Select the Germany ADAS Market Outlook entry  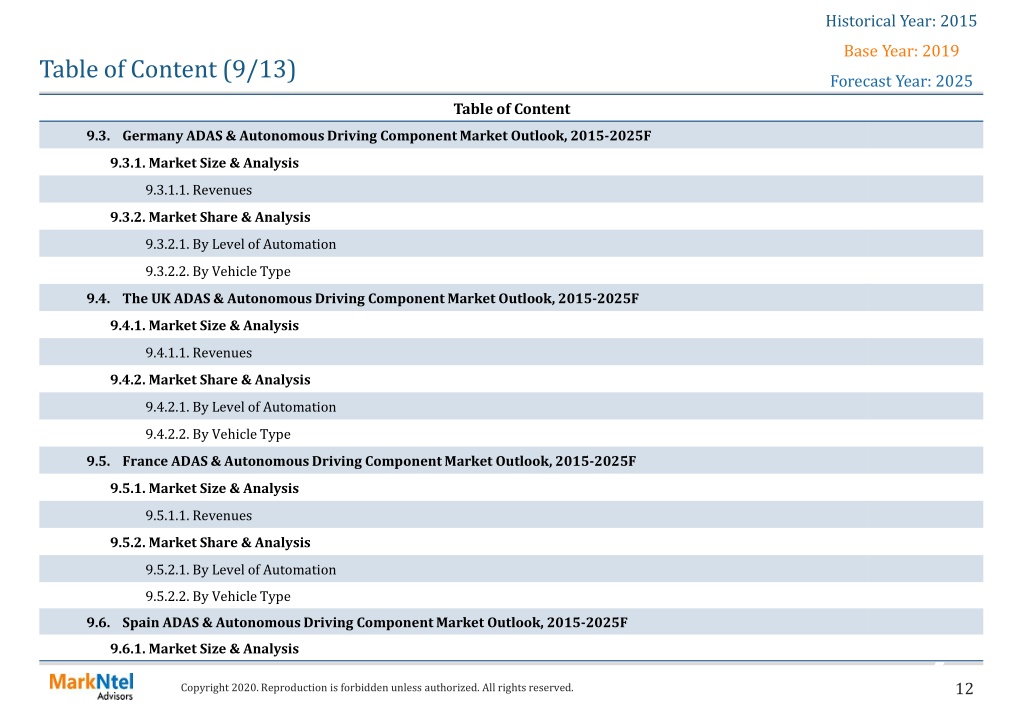[x=511, y=136]
